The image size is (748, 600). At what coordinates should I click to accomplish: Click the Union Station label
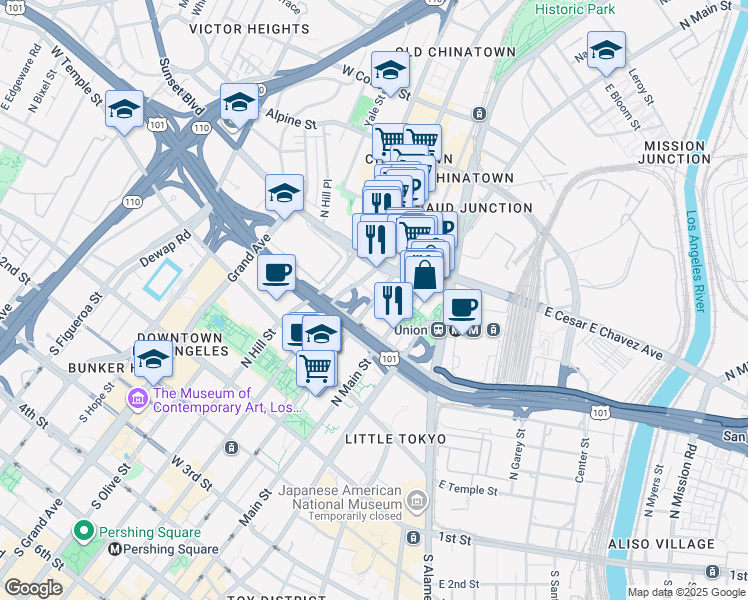point(411,330)
